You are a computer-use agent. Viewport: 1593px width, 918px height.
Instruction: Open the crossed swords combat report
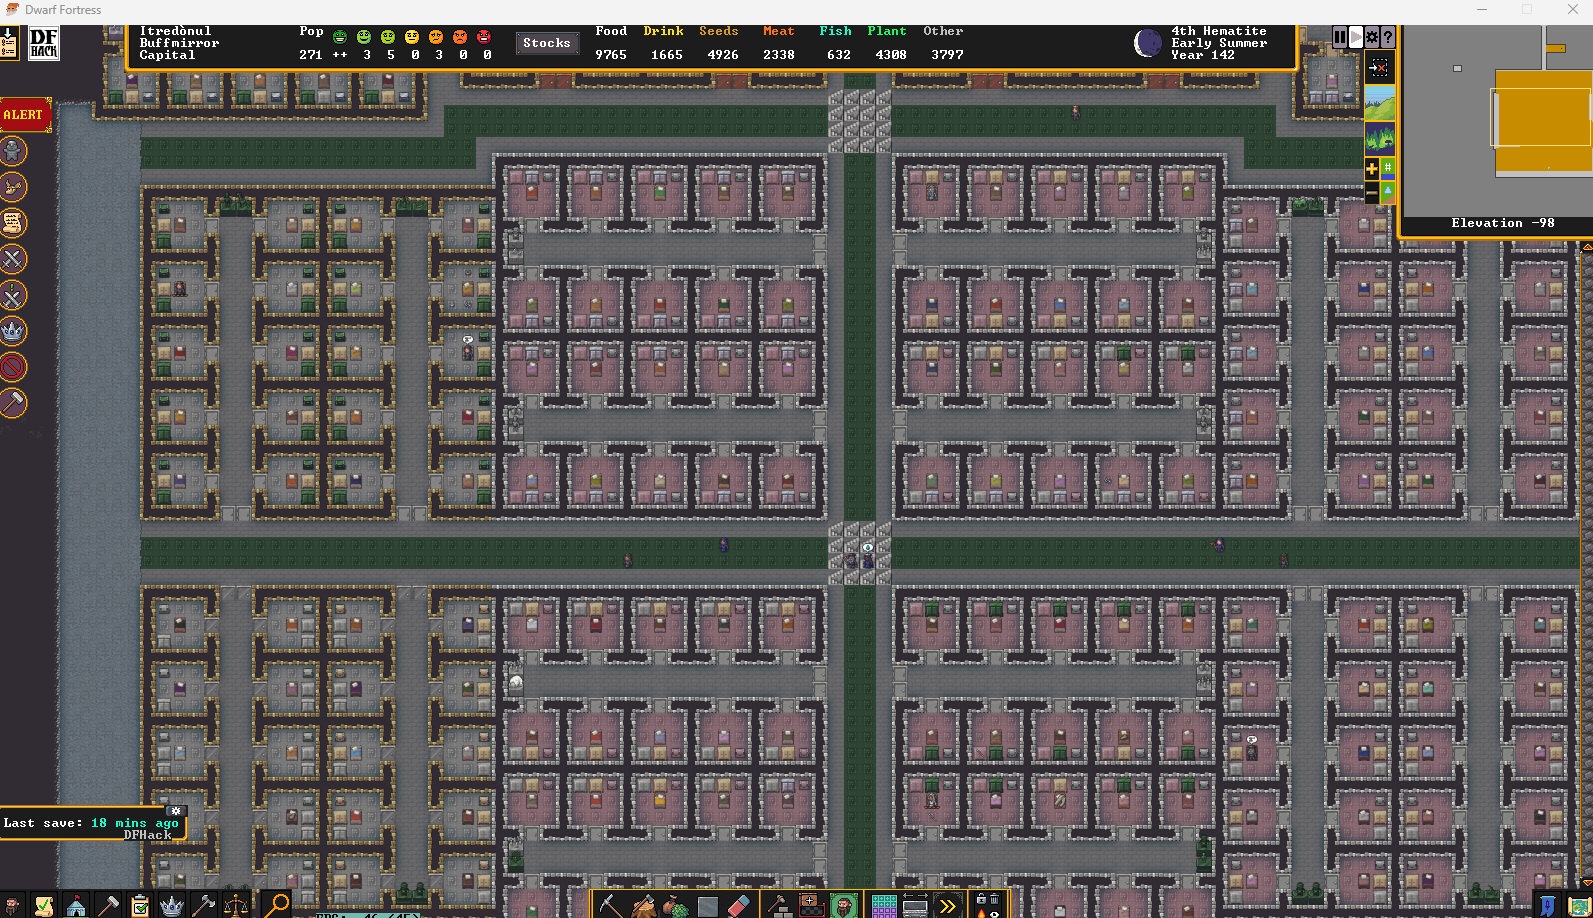13,259
